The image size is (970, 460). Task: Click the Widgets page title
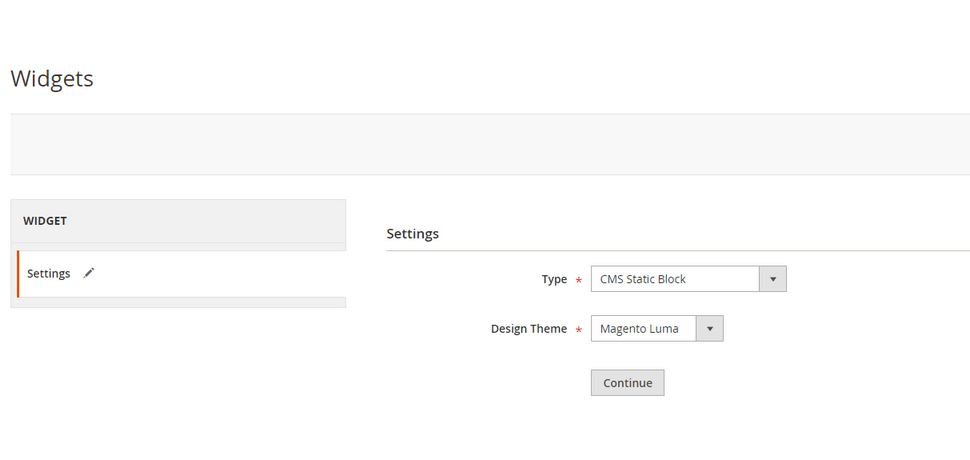(x=52, y=79)
